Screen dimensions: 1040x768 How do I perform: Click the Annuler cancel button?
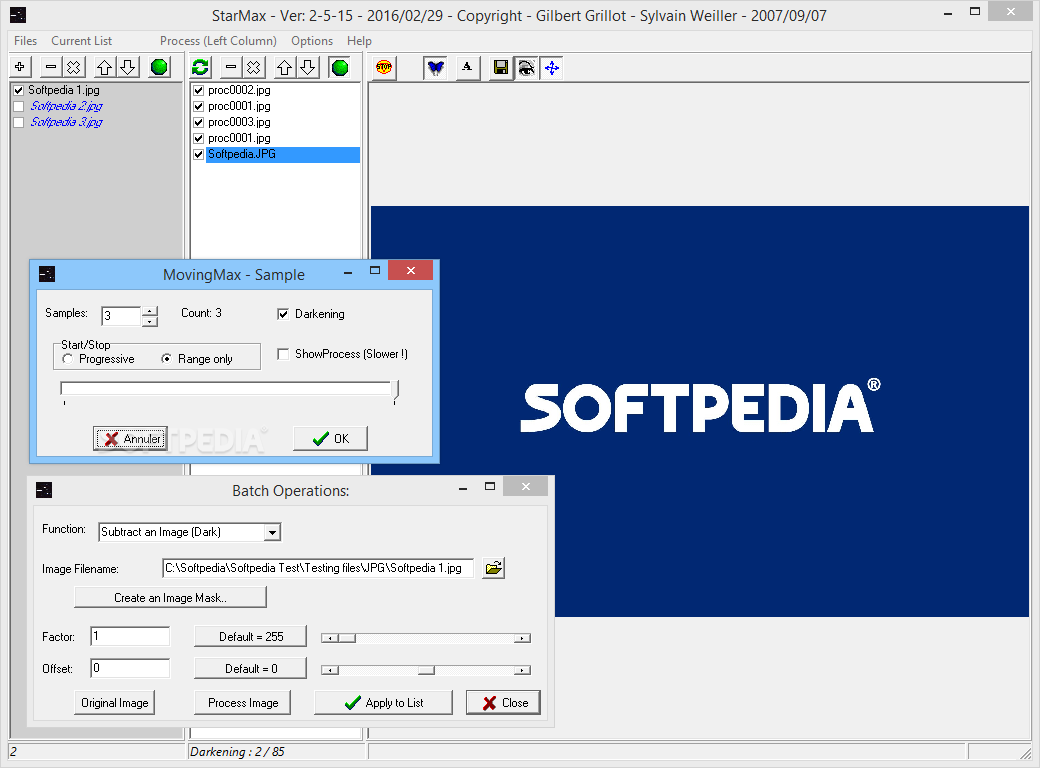click(131, 438)
